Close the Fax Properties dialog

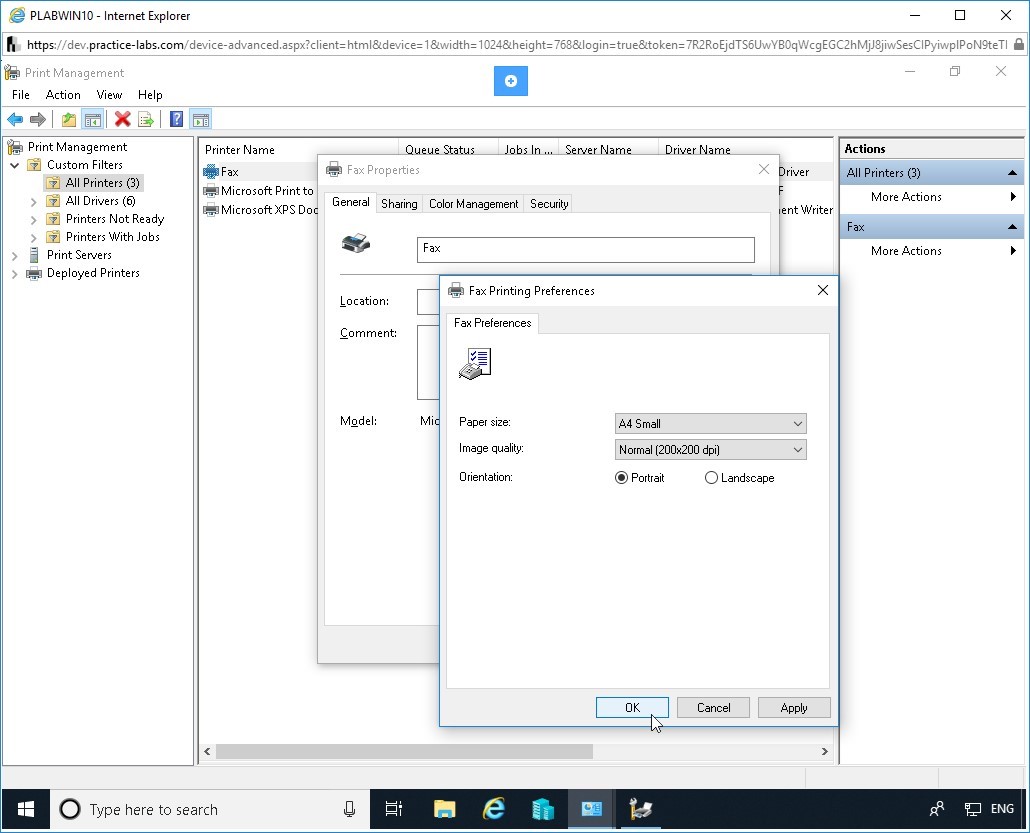pos(763,169)
